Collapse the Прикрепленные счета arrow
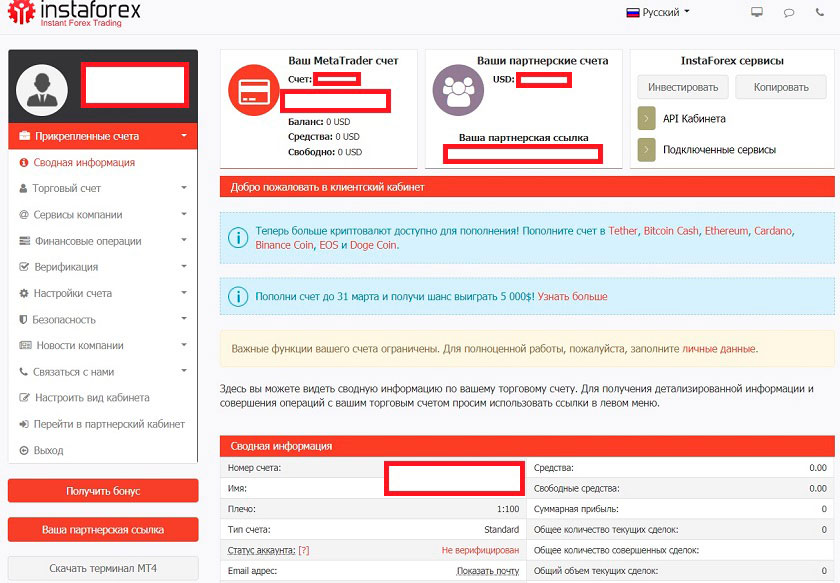Screen dimensions: 840x583 point(184,136)
